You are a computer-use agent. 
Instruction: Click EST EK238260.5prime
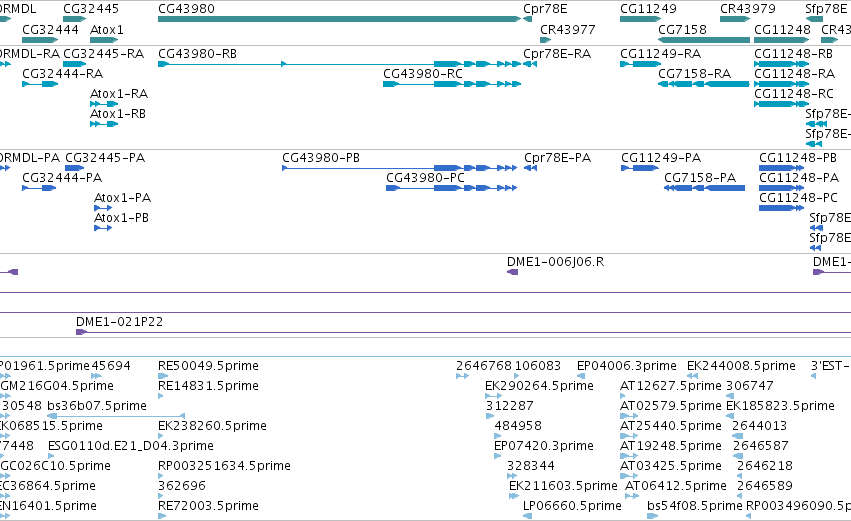[212, 425]
